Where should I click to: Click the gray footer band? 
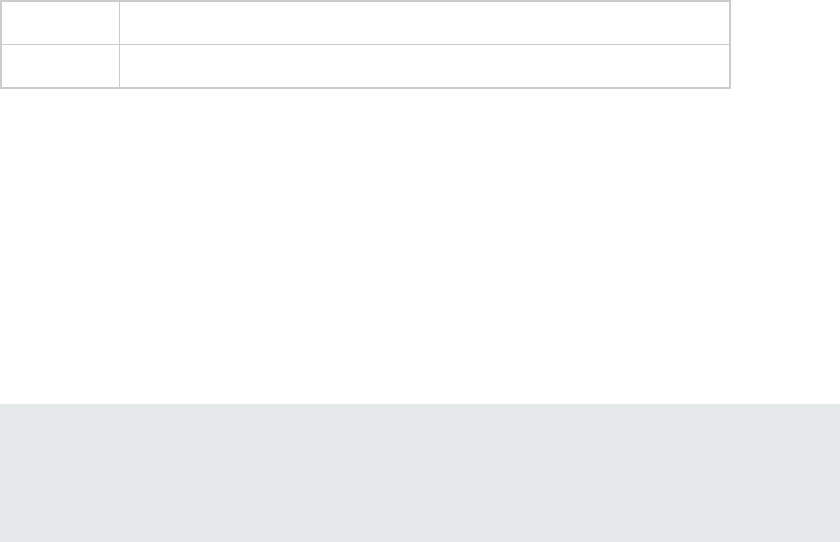[x=420, y=473]
